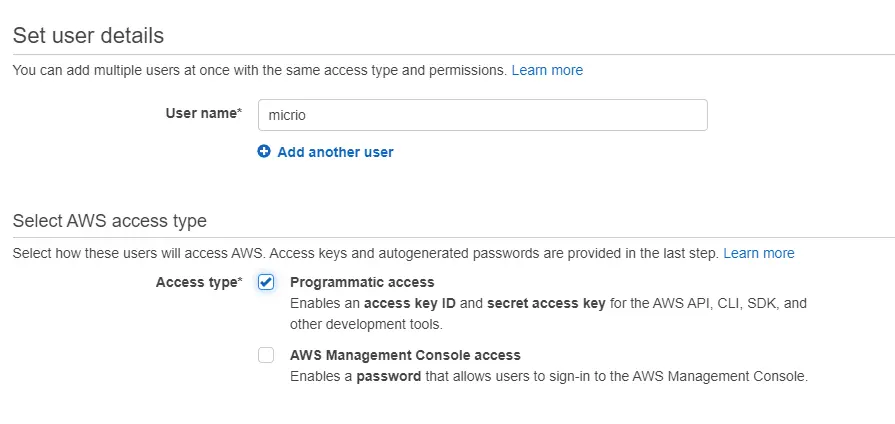Open Learn more link about adding multiple users
The image size is (895, 424).
[x=547, y=70]
